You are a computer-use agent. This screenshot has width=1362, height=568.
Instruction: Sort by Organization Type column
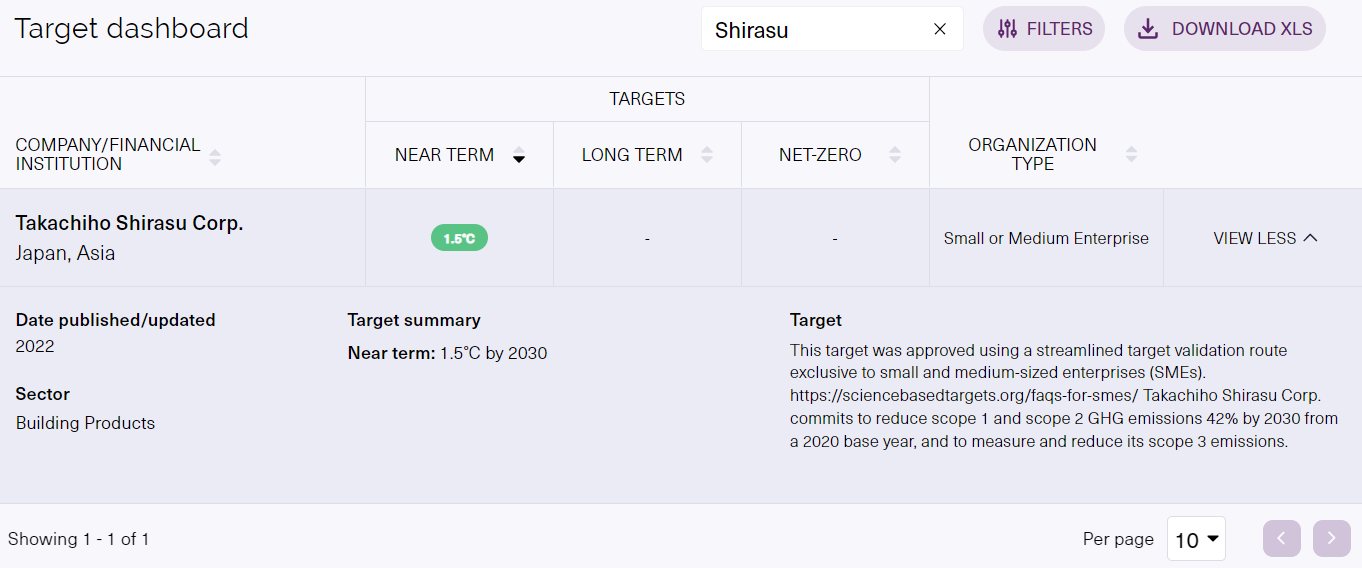click(1131, 155)
